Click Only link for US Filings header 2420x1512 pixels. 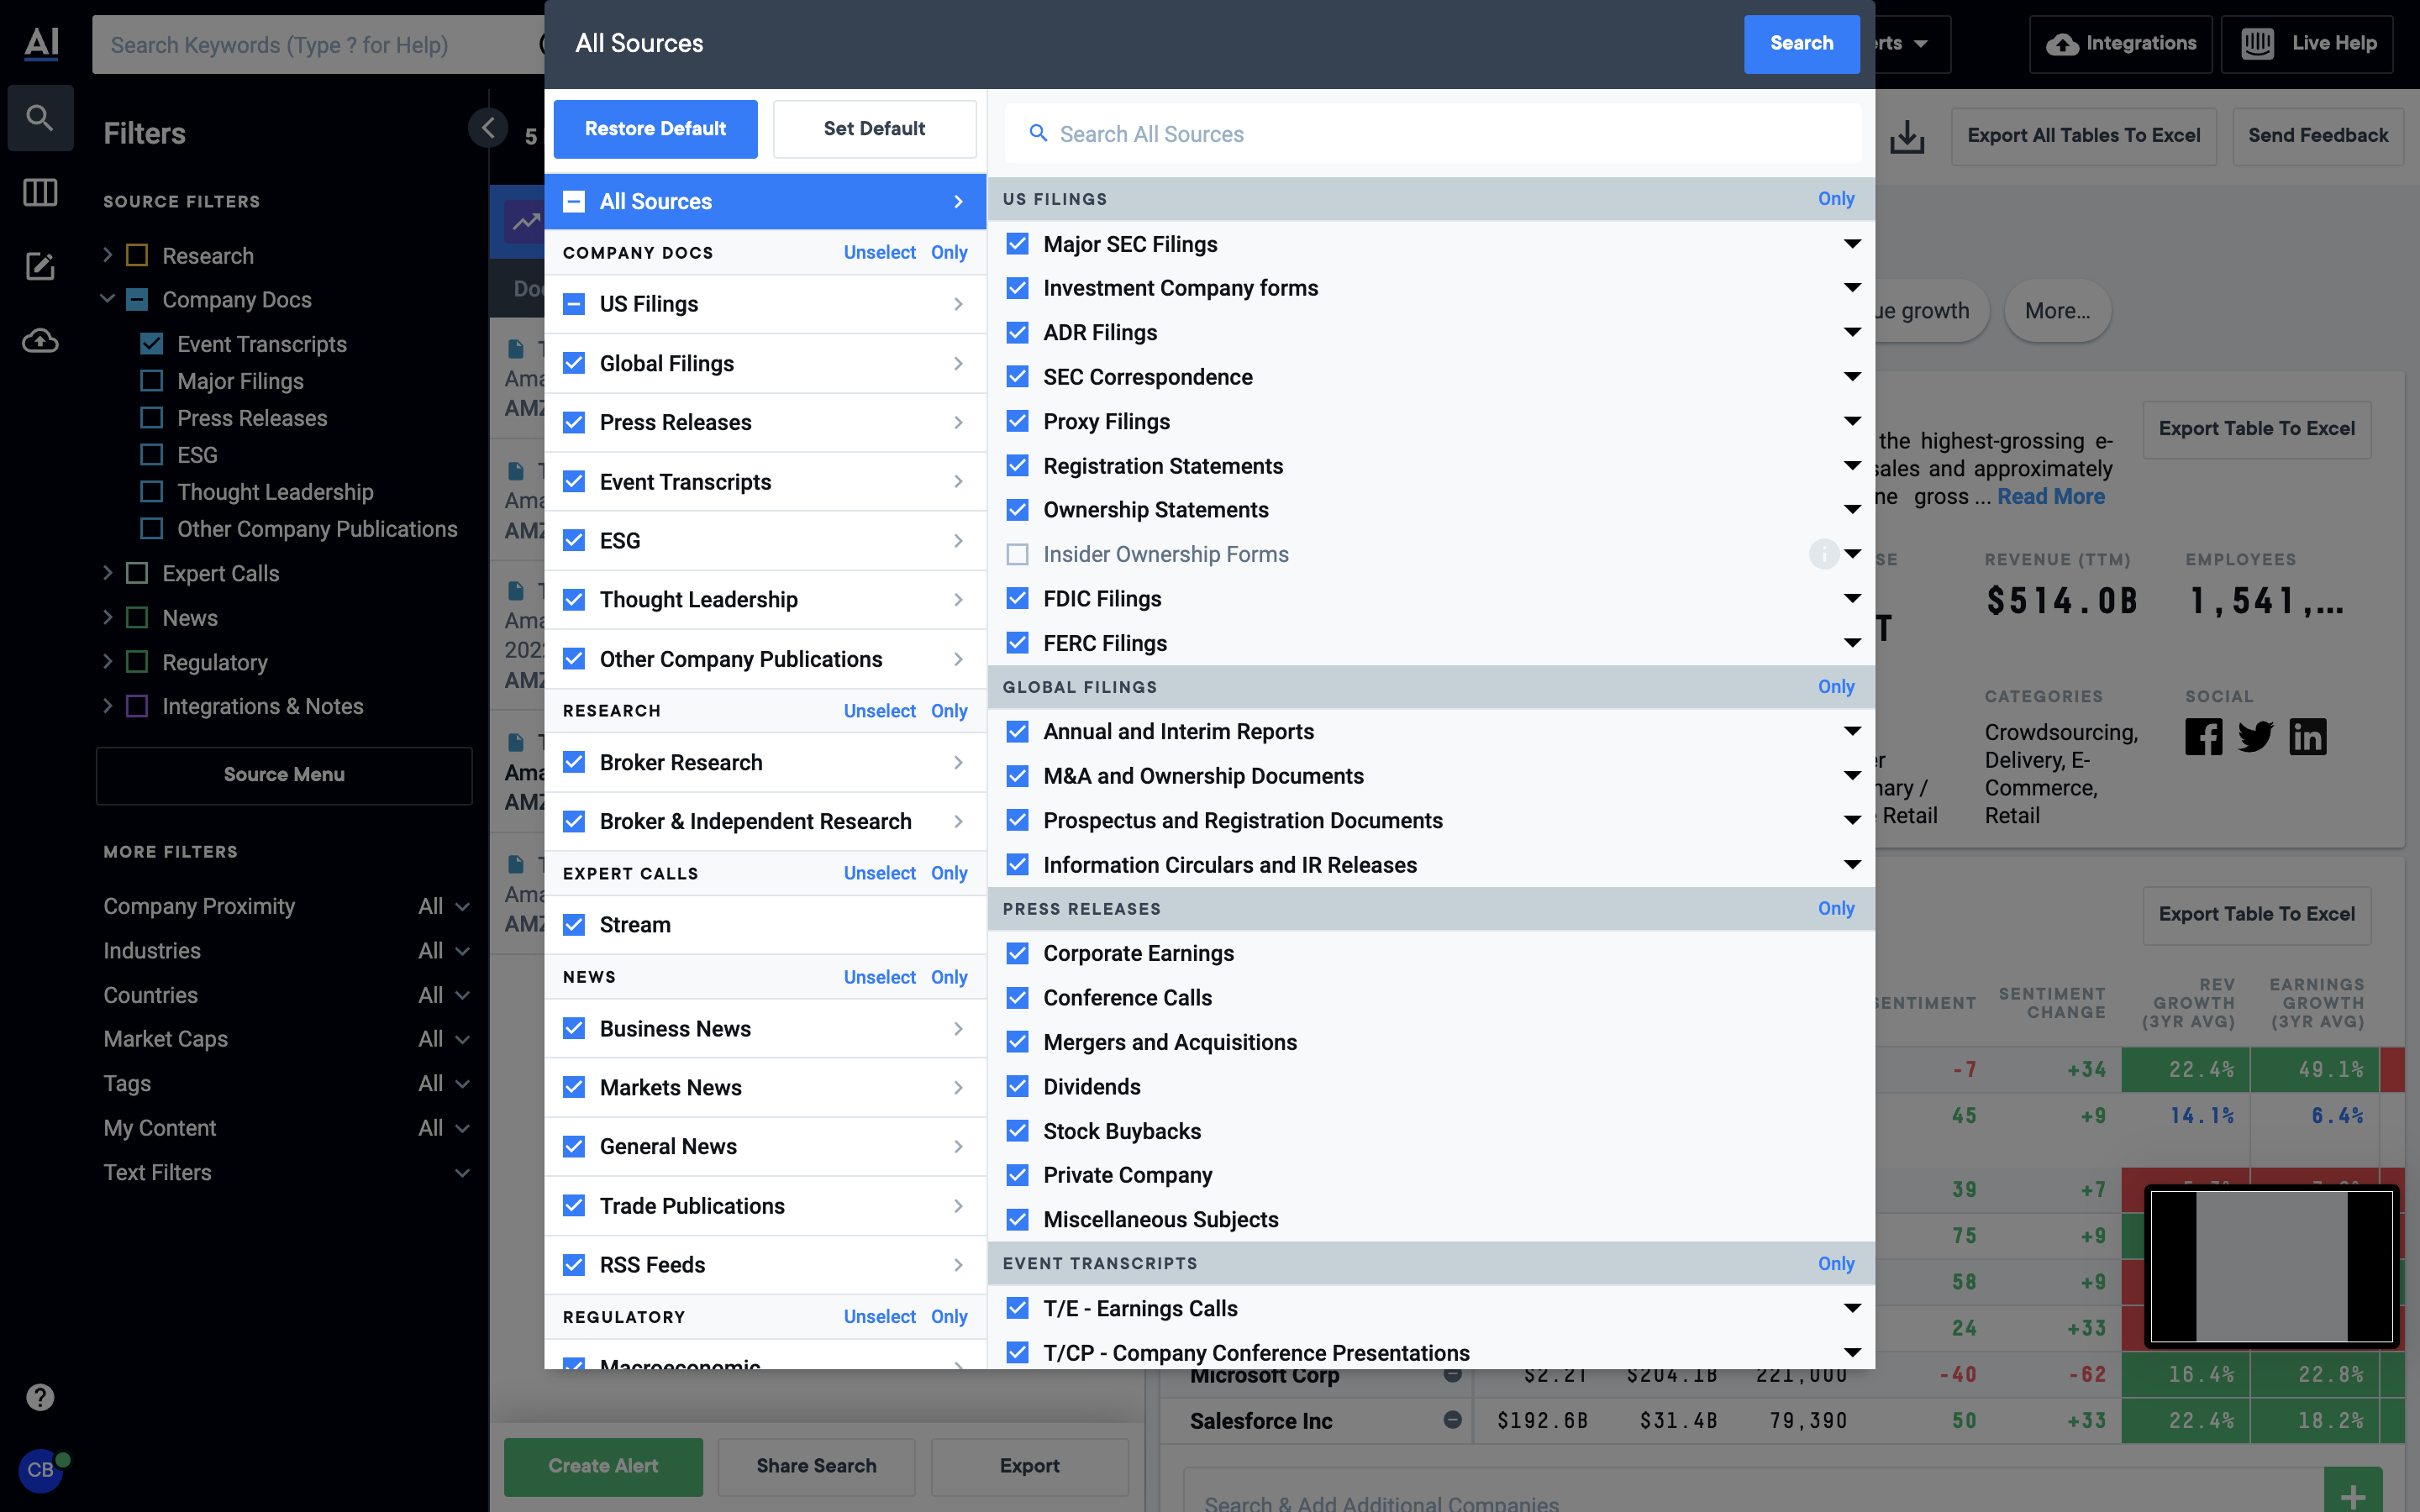pos(1836,199)
